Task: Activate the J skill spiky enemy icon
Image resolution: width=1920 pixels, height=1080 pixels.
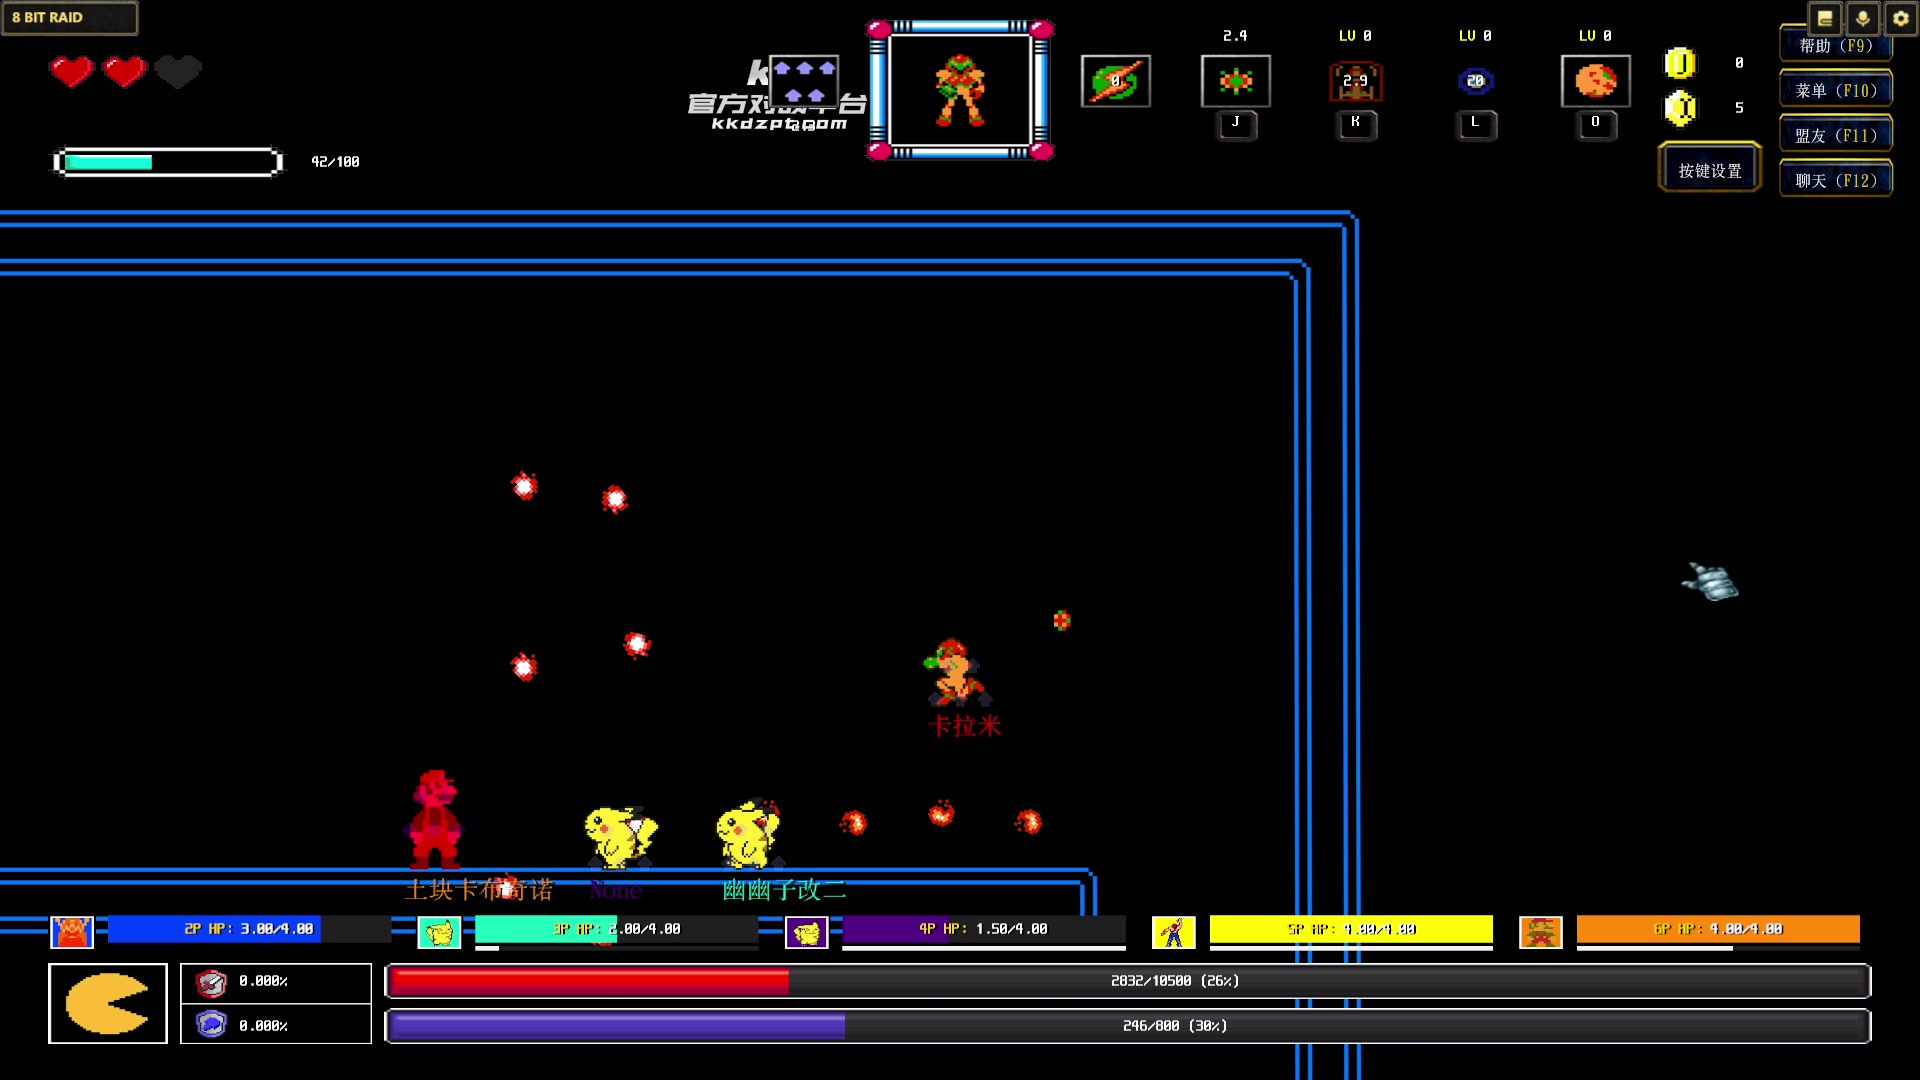Action: [x=1236, y=81]
